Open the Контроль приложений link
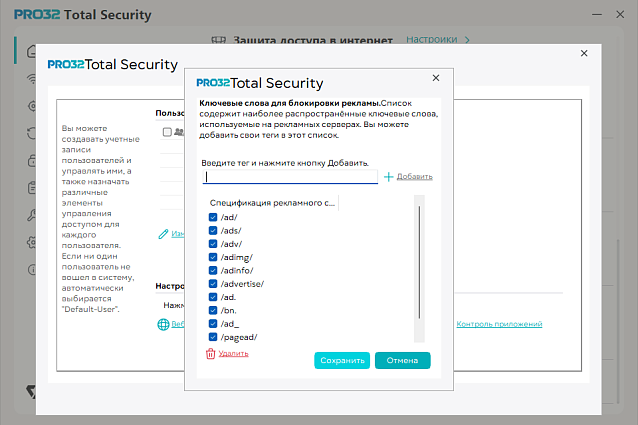 499,324
